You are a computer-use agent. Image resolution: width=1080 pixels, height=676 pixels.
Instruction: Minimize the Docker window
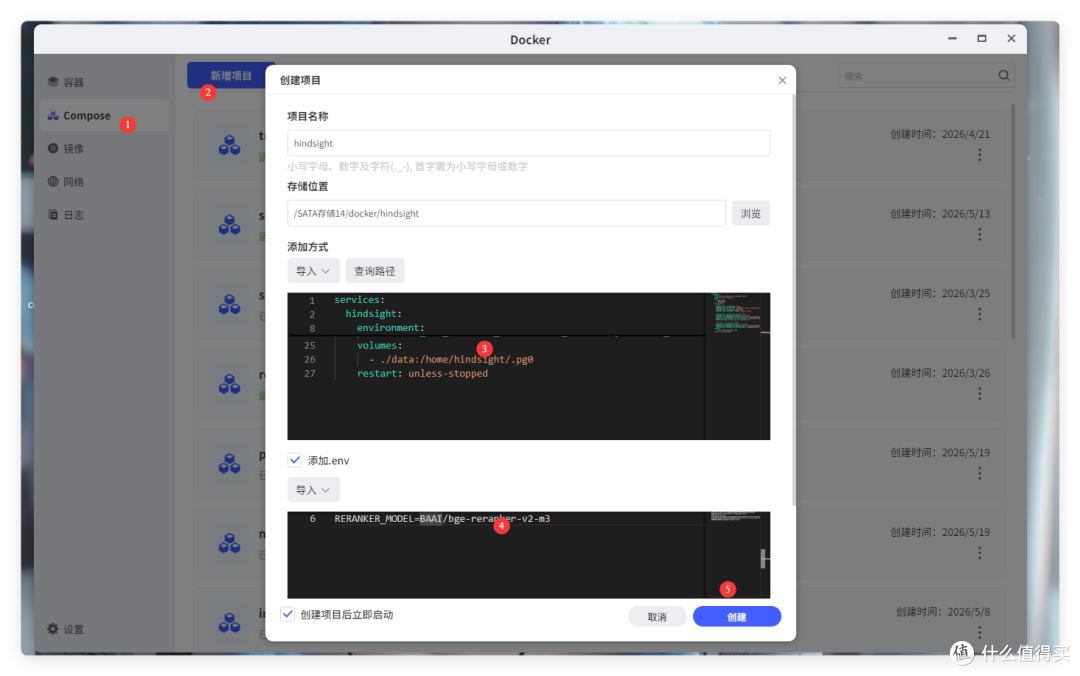(952, 39)
